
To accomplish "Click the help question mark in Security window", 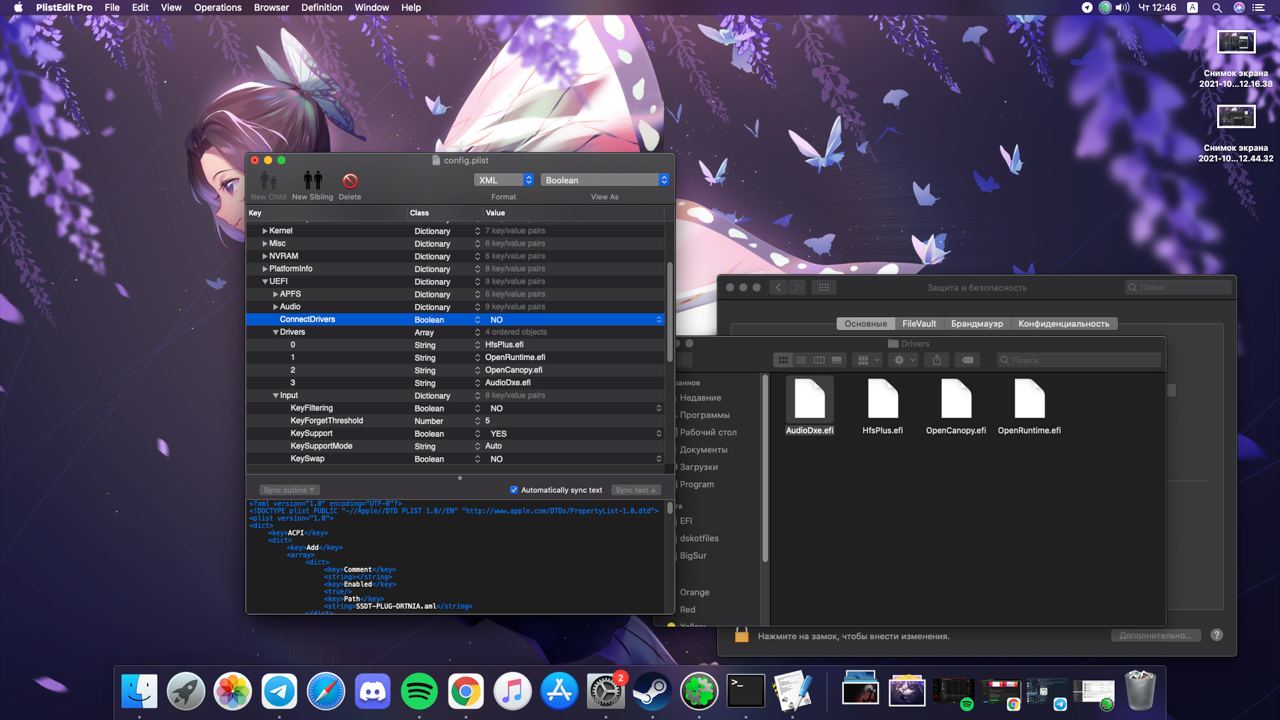I will (x=1217, y=635).
